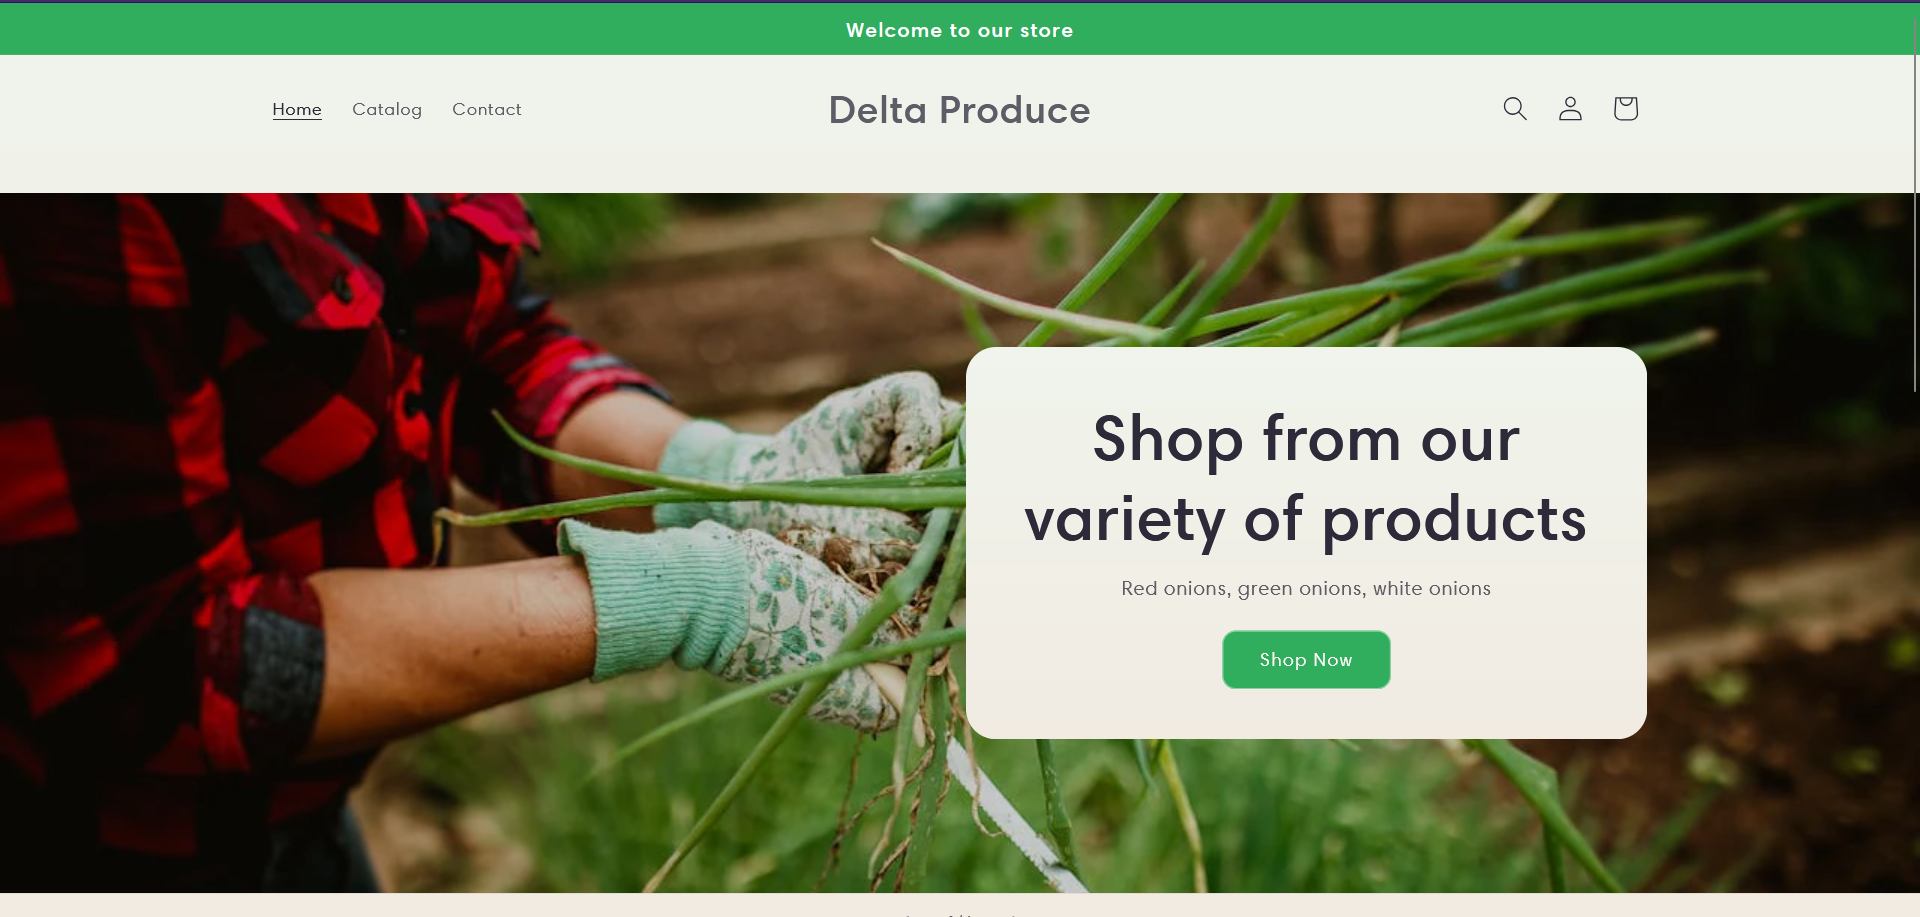The height and width of the screenshot is (917, 1920).
Task: Click the green Shop Now button
Action: tap(1306, 659)
